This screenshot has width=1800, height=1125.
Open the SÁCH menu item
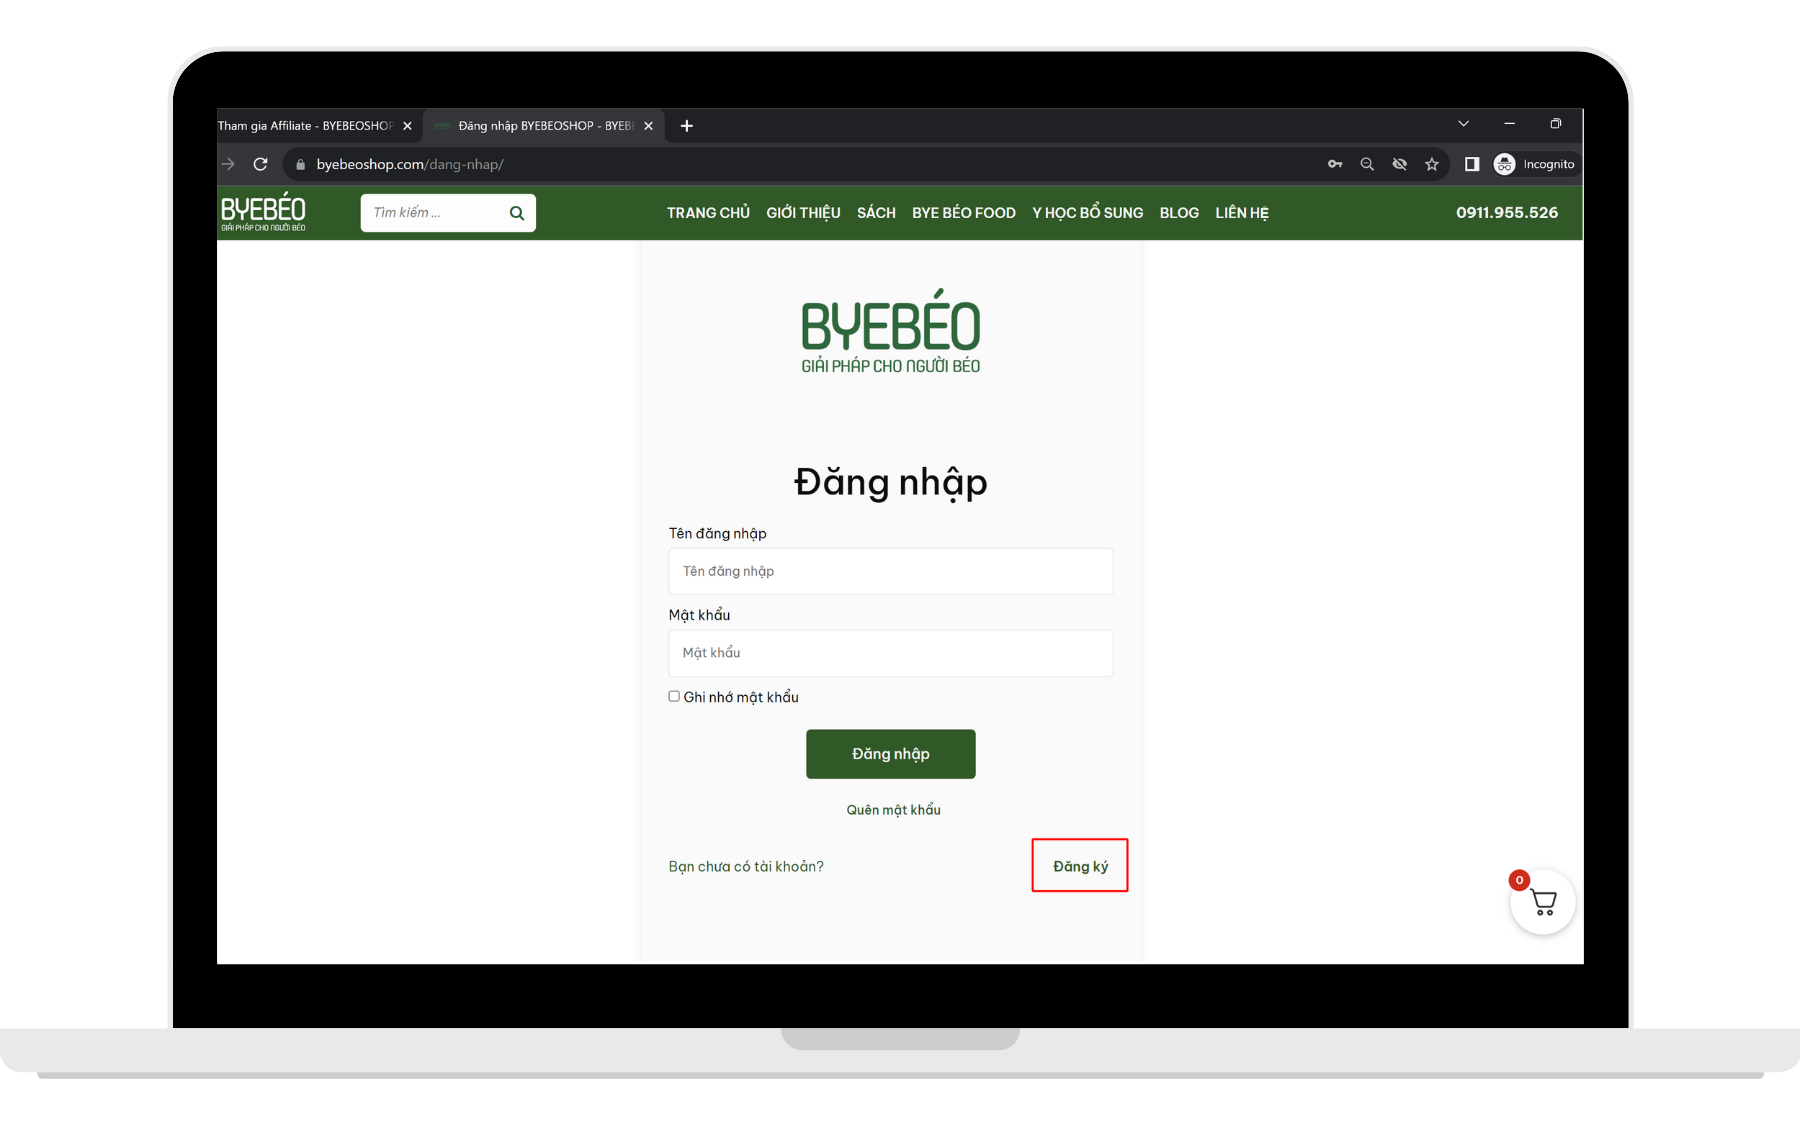[876, 213]
